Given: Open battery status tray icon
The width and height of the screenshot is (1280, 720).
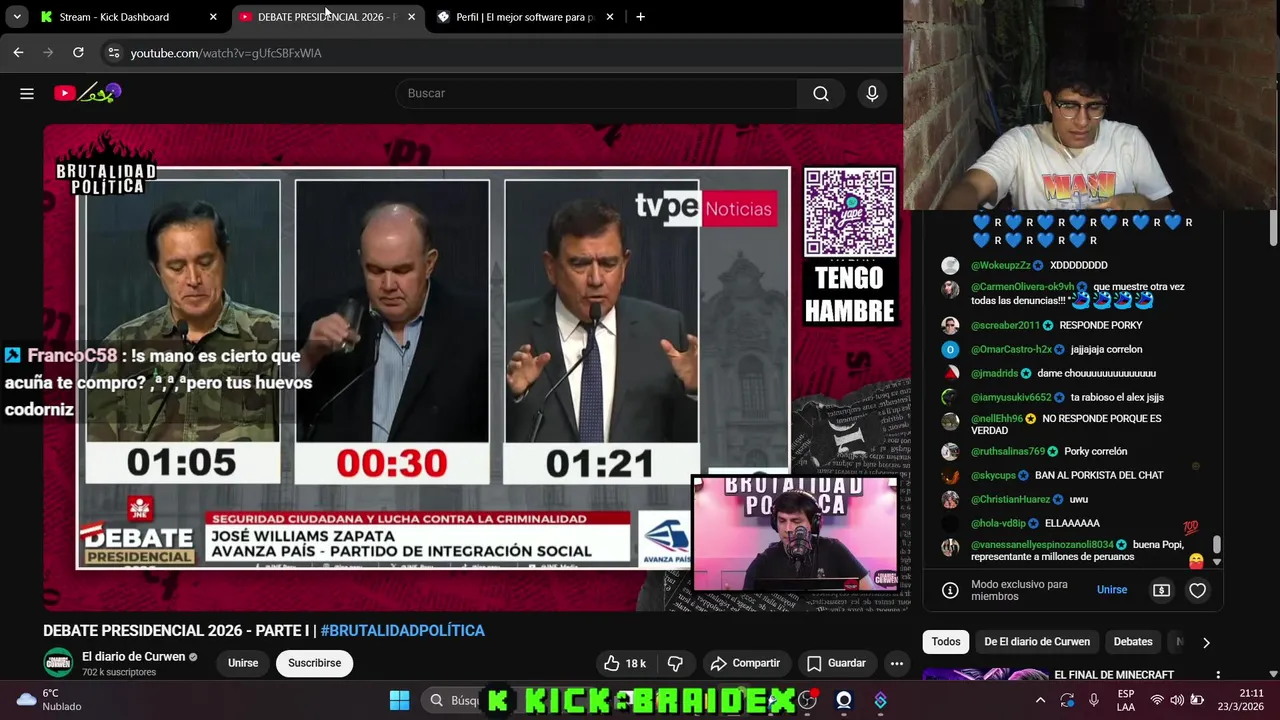Looking at the screenshot, I should 1197,700.
